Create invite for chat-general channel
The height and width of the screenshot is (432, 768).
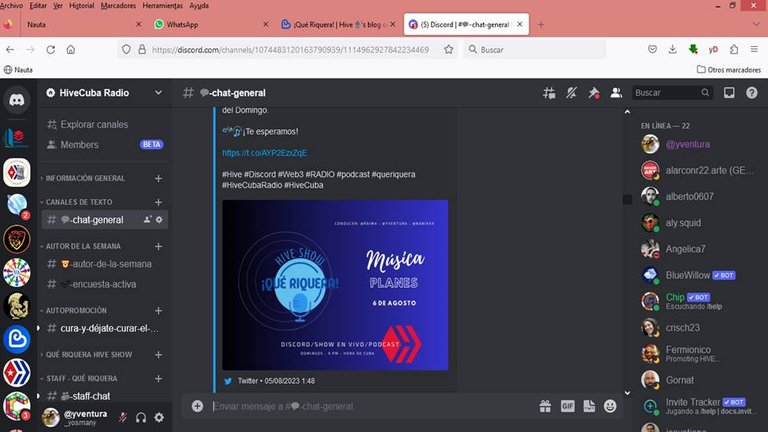click(147, 220)
